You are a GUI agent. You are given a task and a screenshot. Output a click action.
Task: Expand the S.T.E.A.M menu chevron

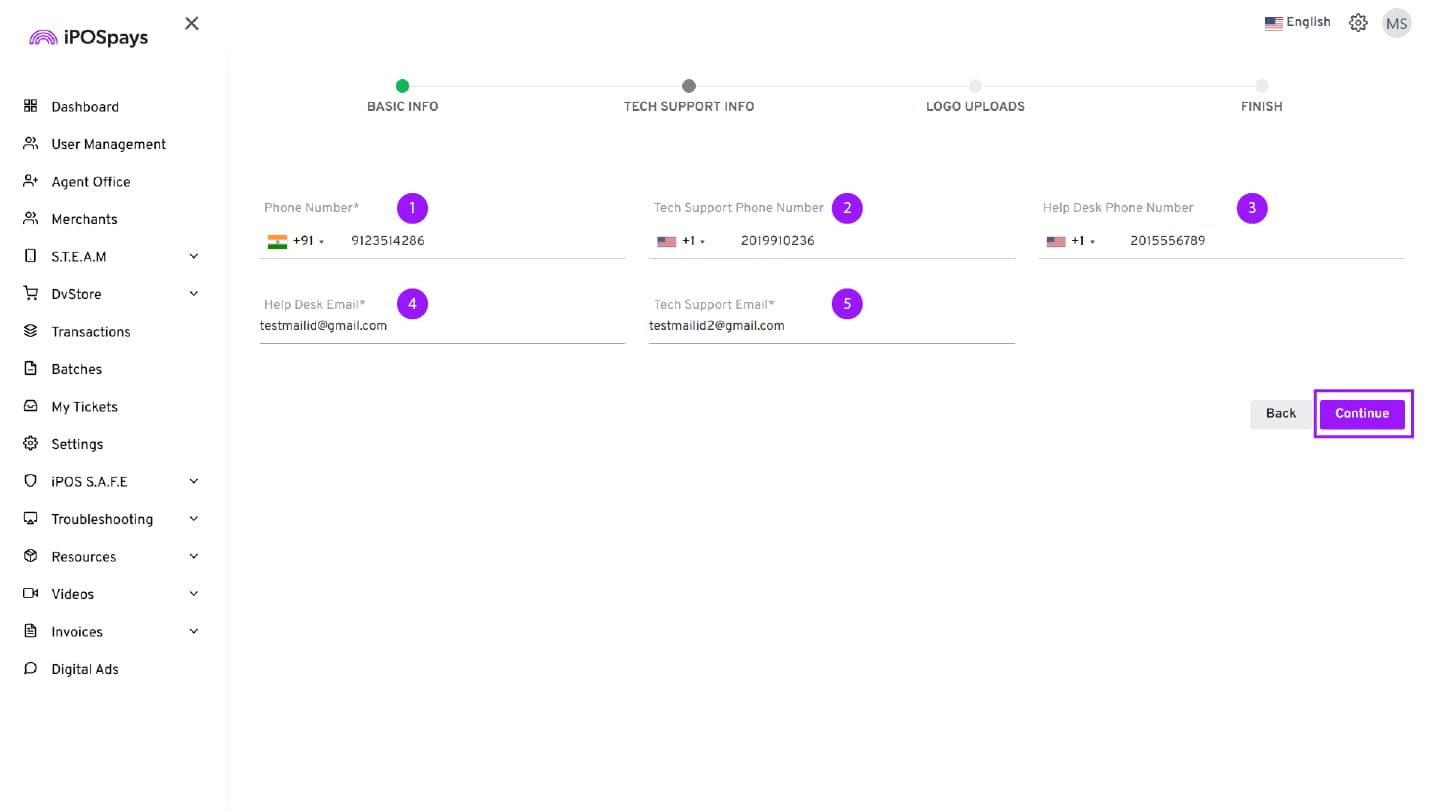click(194, 256)
